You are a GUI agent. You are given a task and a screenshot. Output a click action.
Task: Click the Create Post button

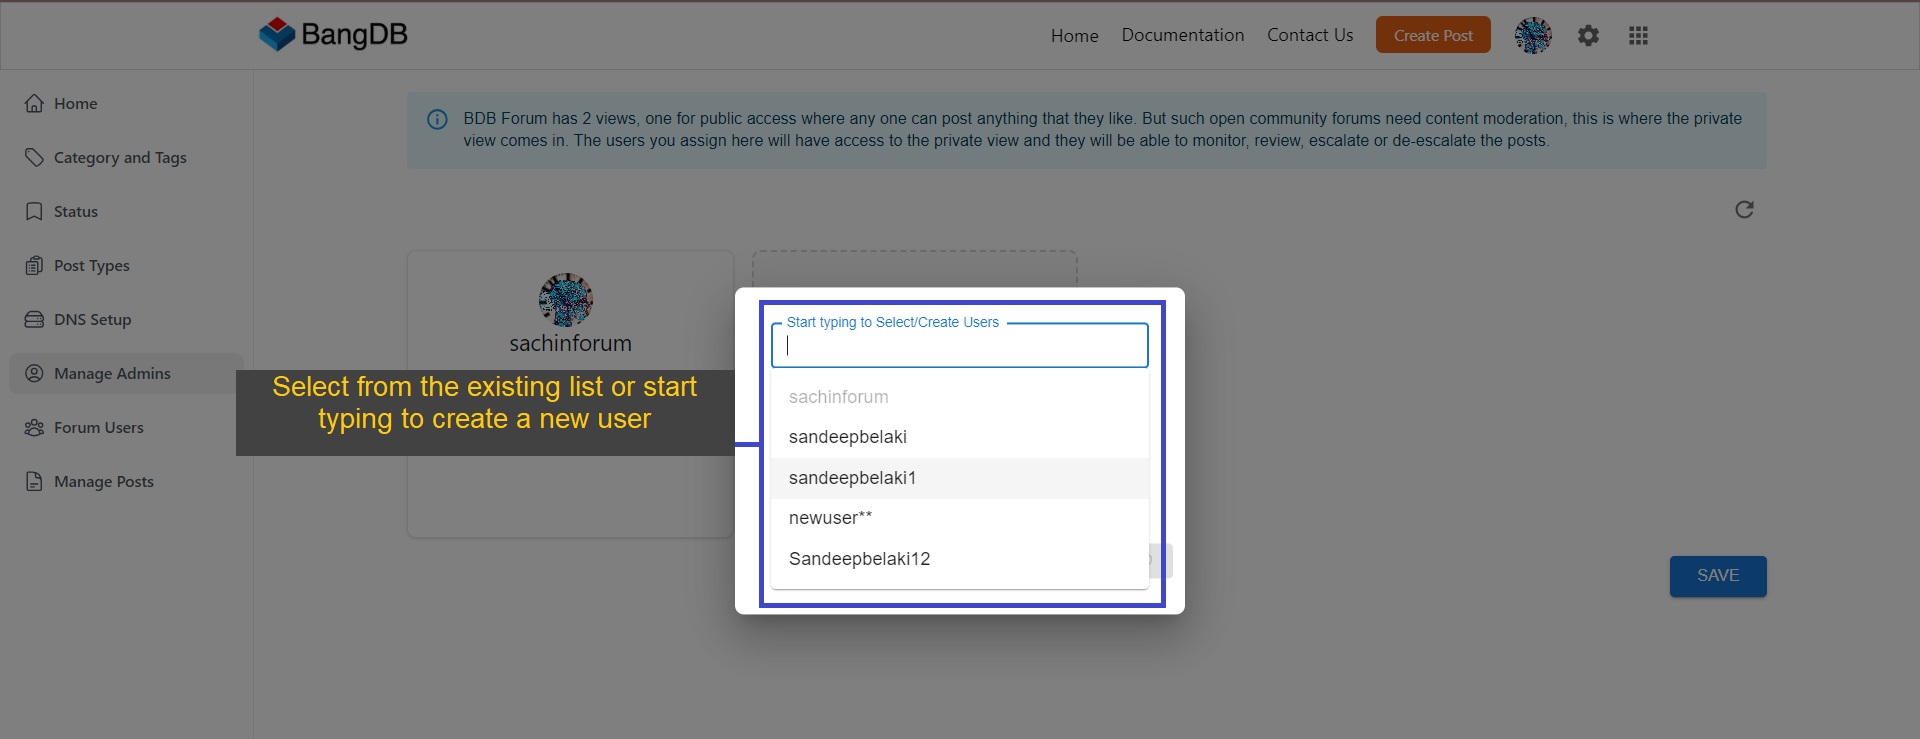[x=1433, y=35]
